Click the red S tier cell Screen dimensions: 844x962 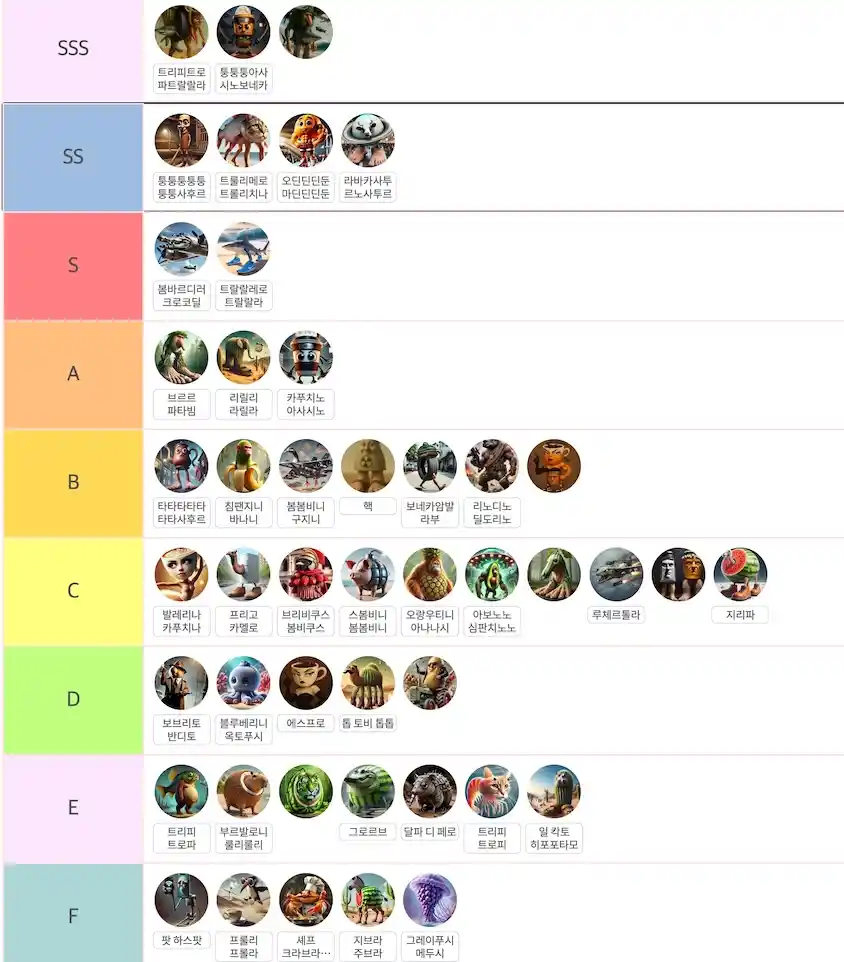pos(73,266)
